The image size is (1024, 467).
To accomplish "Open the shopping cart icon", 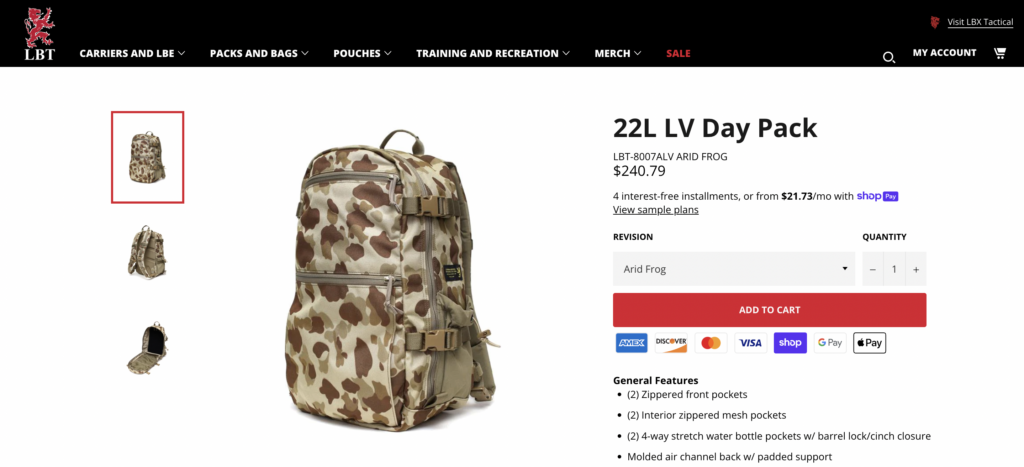I will pos(999,53).
